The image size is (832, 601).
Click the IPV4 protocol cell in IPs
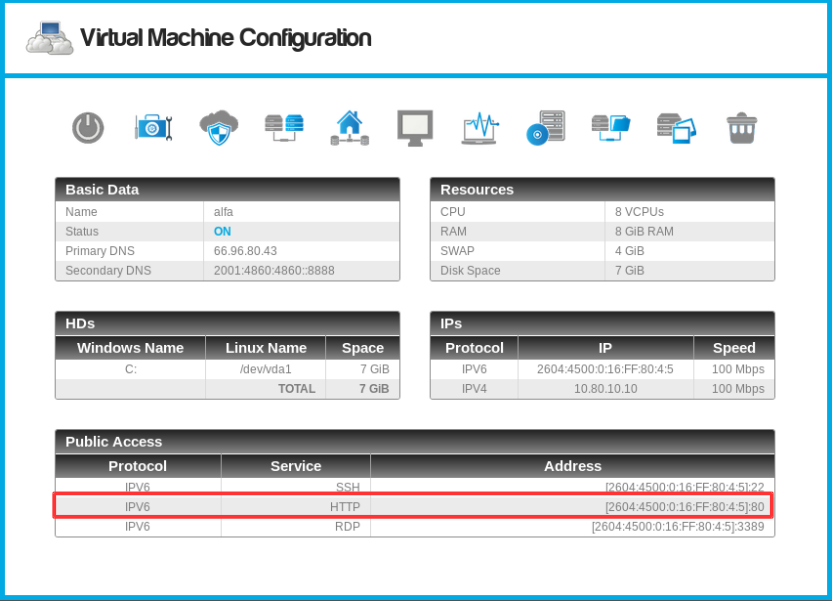474,389
